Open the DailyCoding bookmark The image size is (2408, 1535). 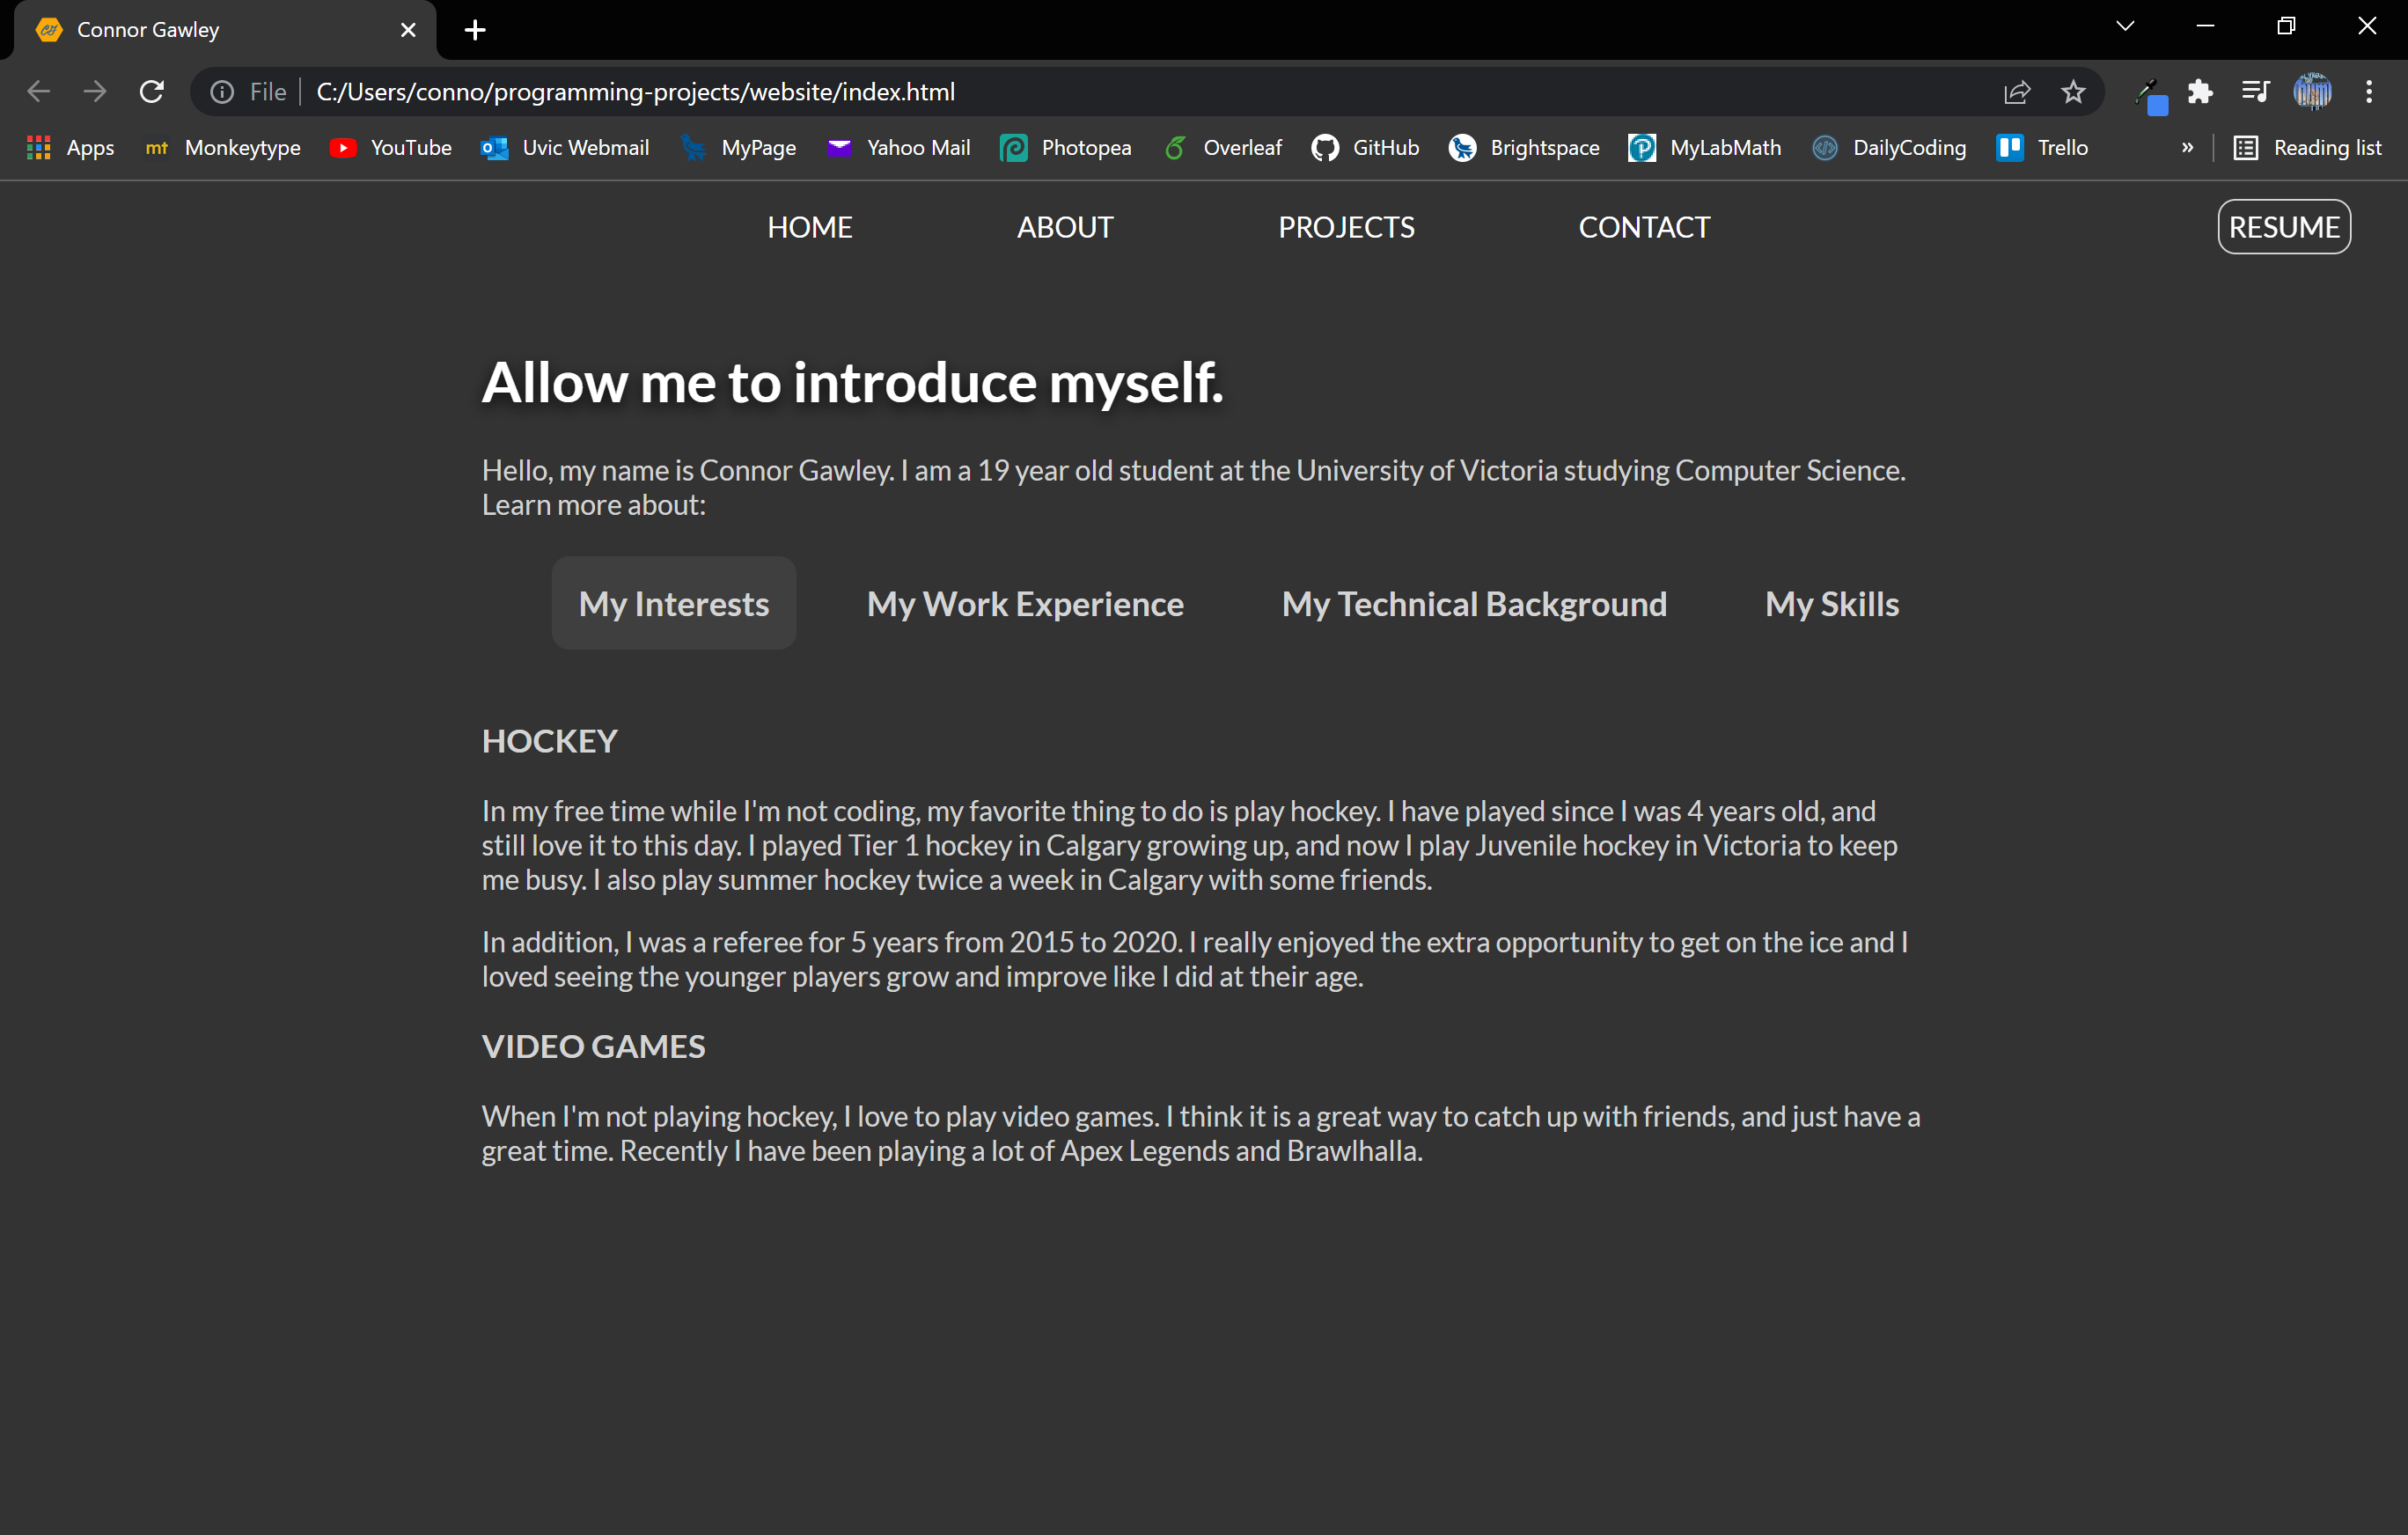pyautogui.click(x=1889, y=148)
